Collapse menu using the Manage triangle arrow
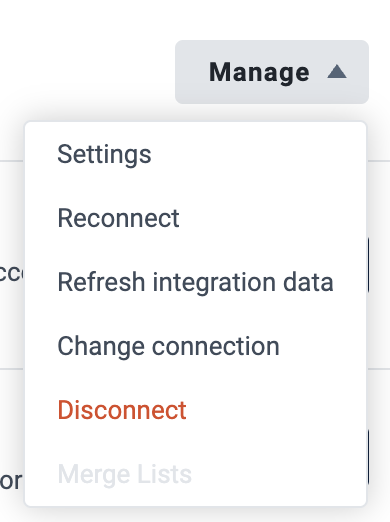This screenshot has width=390, height=522. [337, 72]
